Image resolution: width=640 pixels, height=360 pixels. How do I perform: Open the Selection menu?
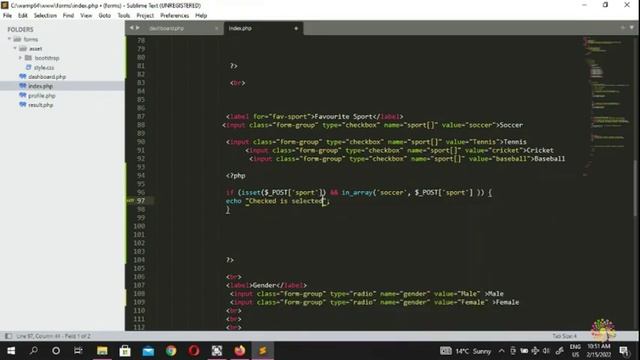click(45, 16)
